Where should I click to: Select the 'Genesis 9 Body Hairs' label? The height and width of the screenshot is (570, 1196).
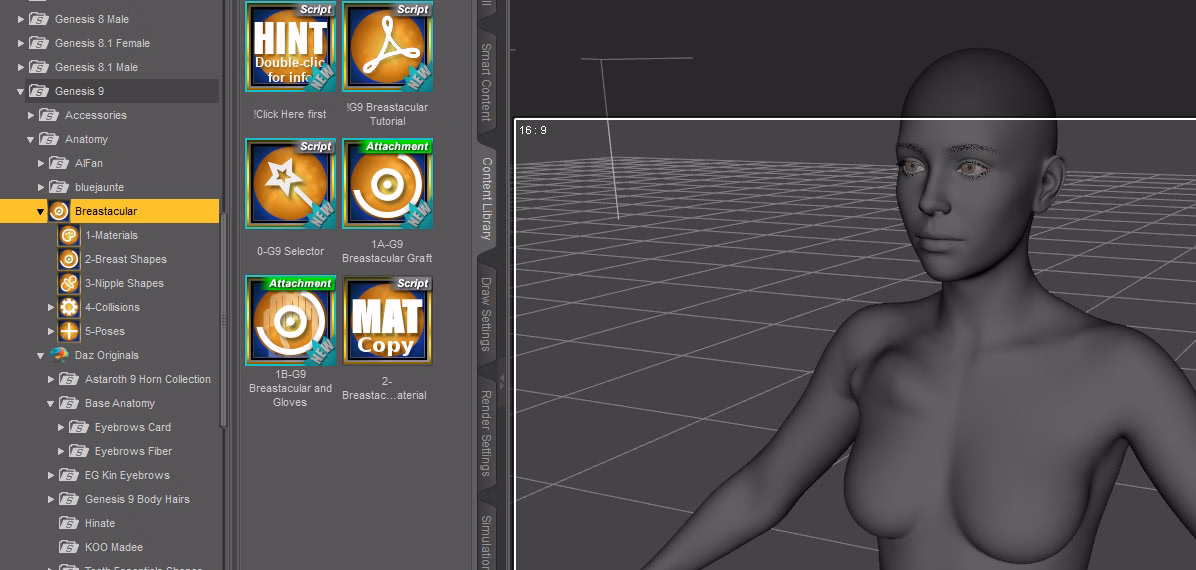137,499
